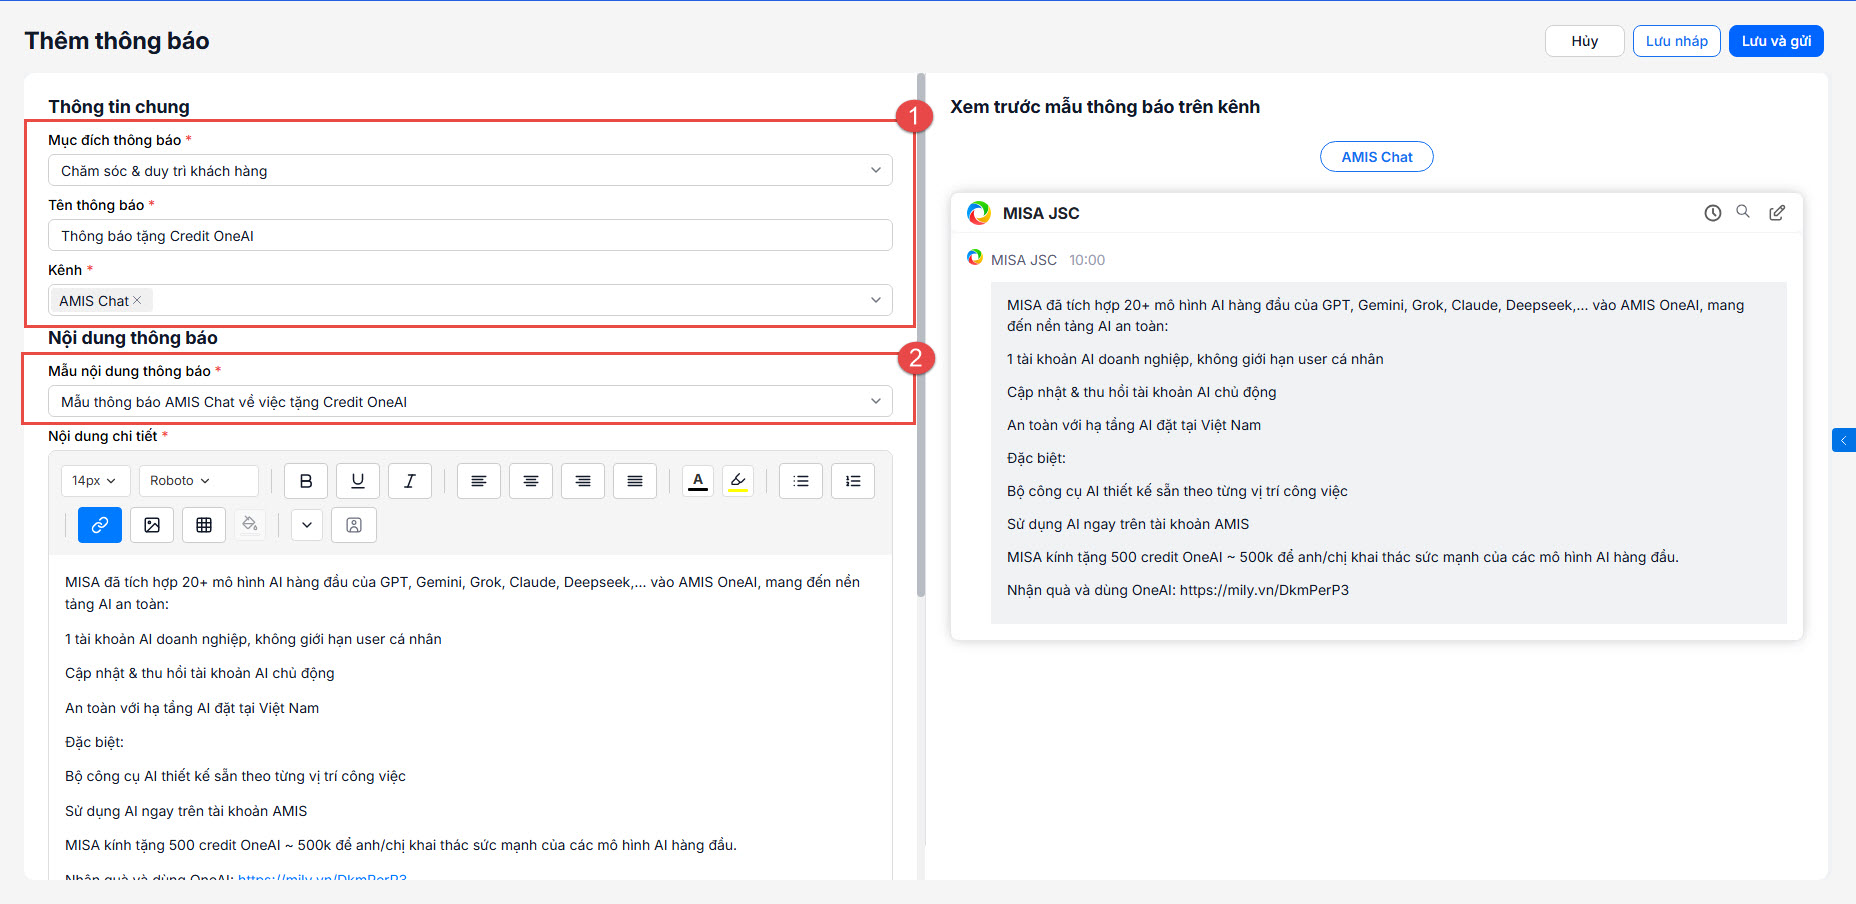This screenshot has height=904, width=1856.
Task: Click the 10:00 timestamp in preview
Action: 1087,260
